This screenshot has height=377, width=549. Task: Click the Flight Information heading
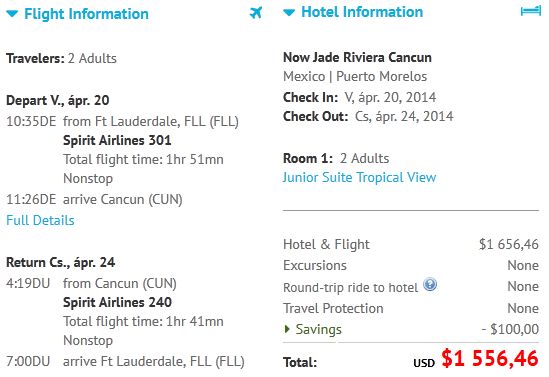(86, 14)
